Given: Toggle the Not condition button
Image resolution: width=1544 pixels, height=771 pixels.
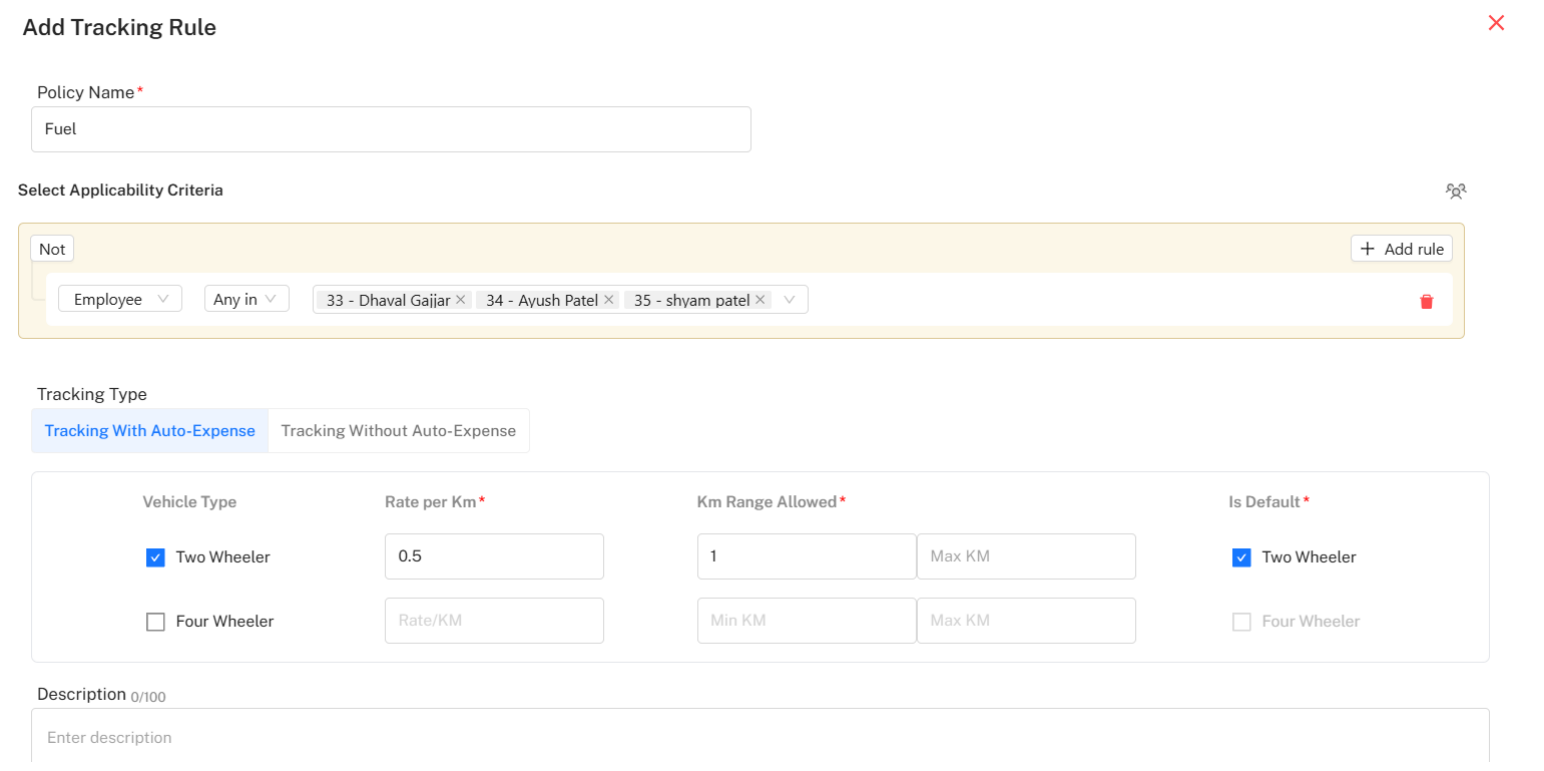Looking at the screenshot, I should (52, 249).
